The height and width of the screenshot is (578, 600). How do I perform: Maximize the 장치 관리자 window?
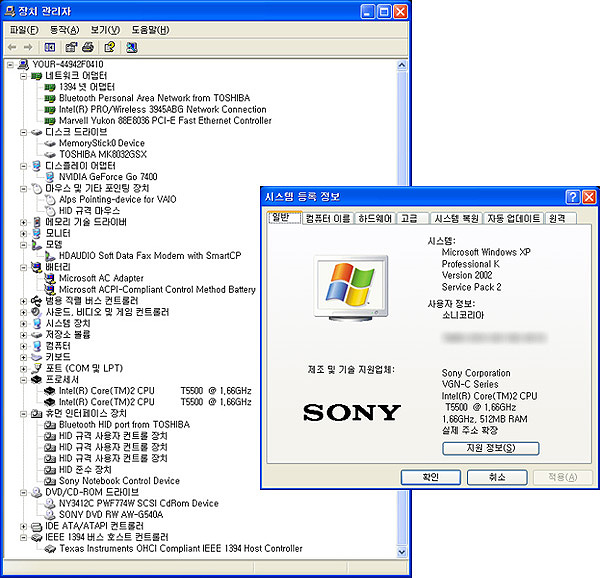[x=384, y=11]
